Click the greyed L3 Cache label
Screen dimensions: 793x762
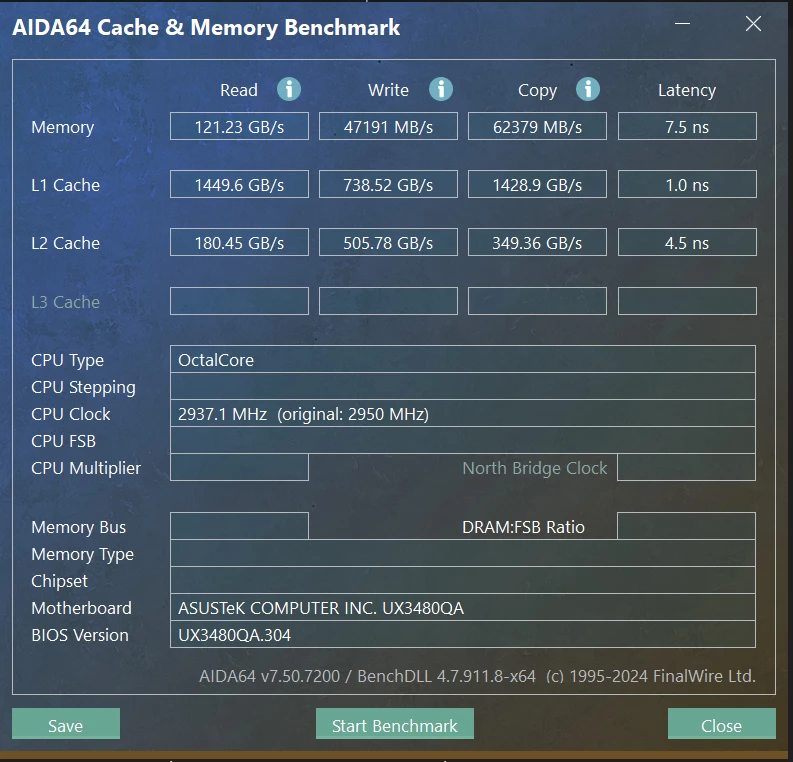pos(65,302)
